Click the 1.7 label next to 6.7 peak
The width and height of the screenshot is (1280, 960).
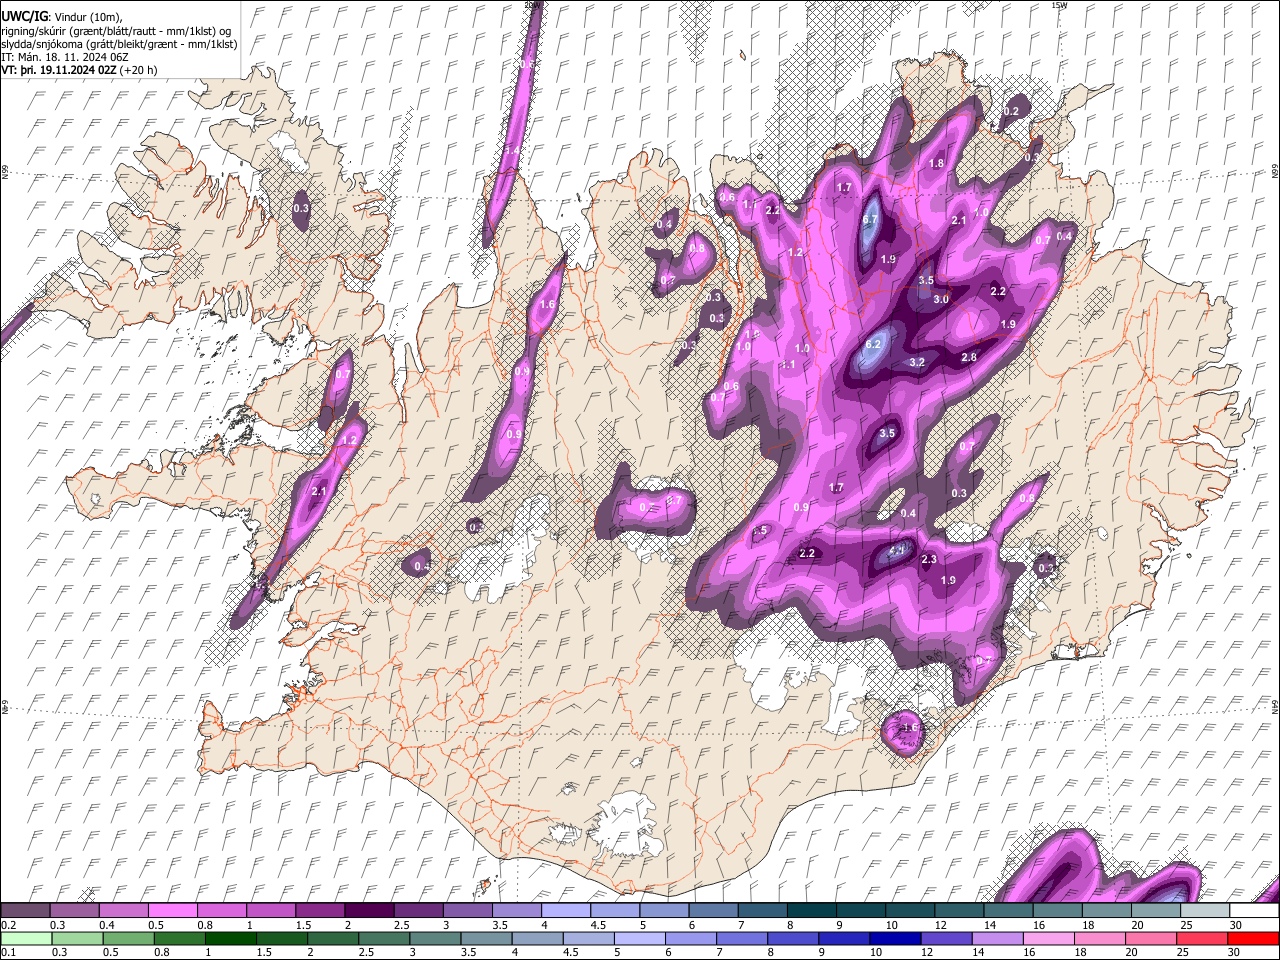[x=844, y=187]
